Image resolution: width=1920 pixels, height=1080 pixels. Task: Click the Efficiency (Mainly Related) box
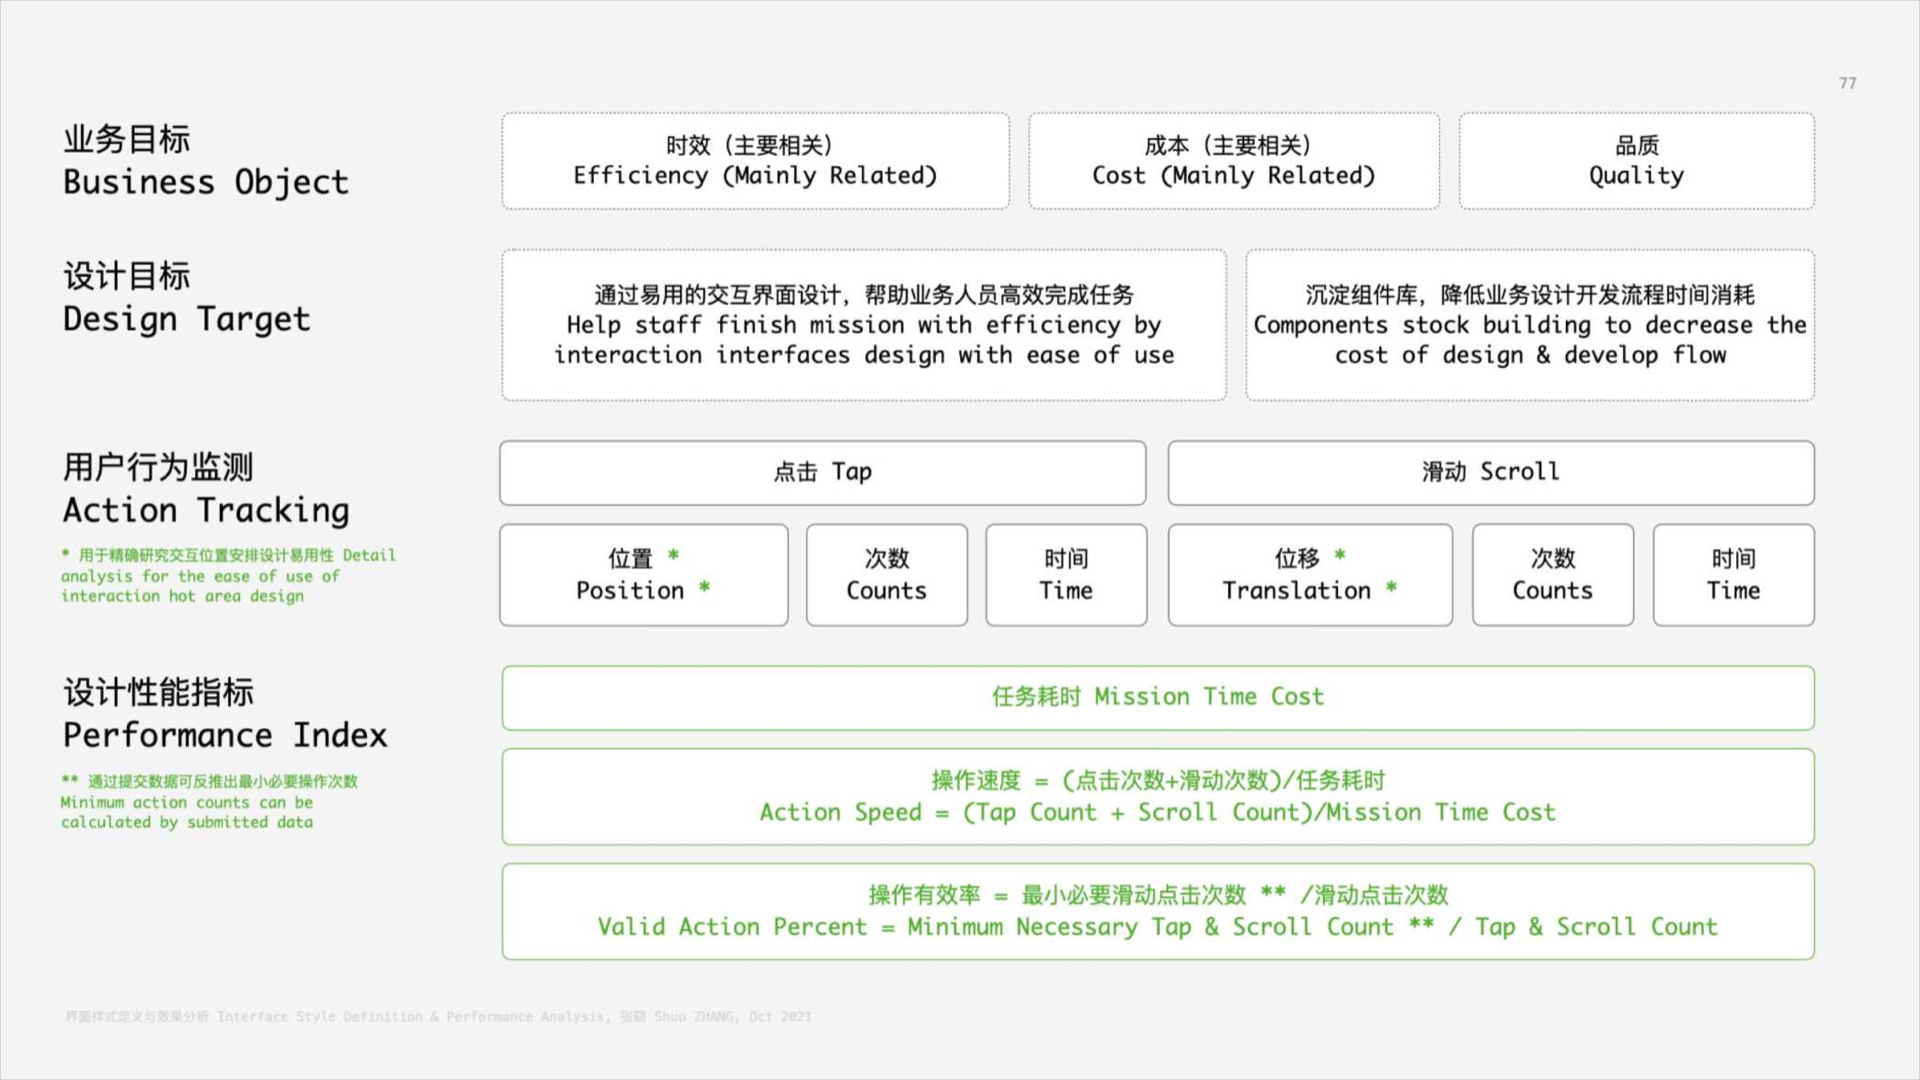[x=755, y=161]
